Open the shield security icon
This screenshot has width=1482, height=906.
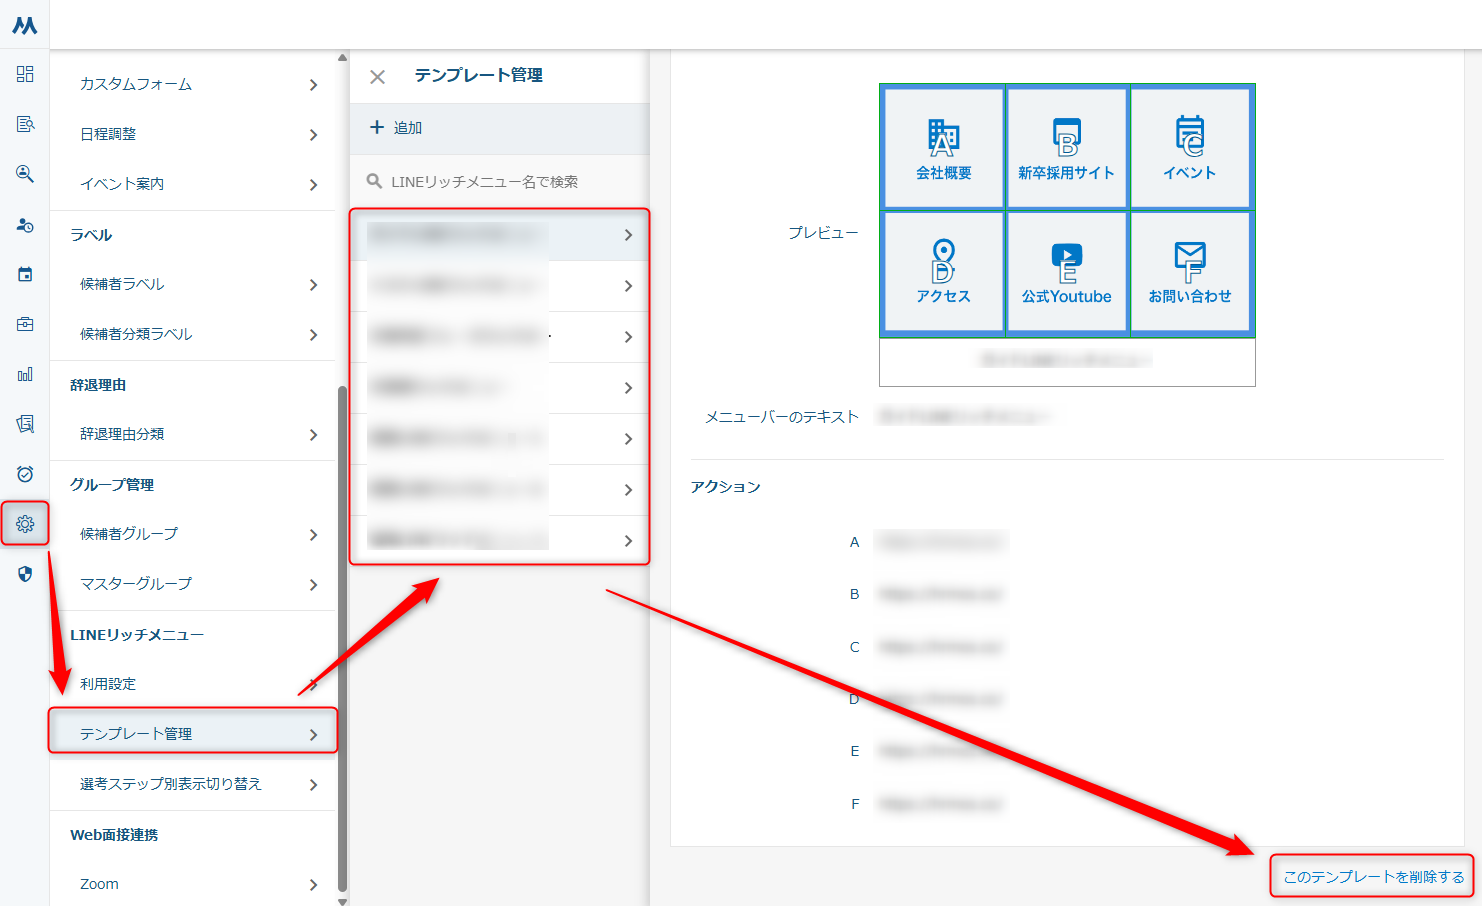pos(25,574)
